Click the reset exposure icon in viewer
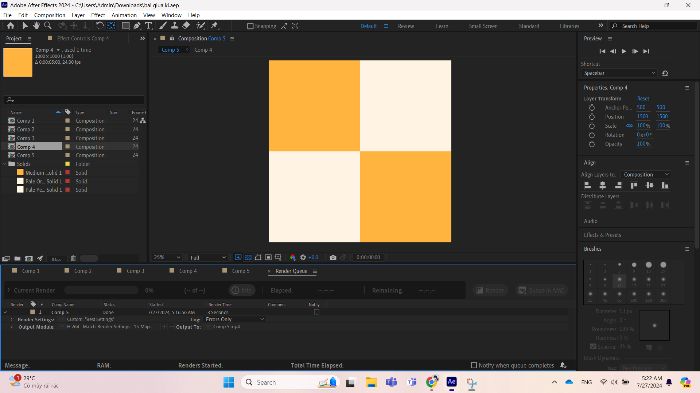The image size is (700, 393). [x=303, y=257]
